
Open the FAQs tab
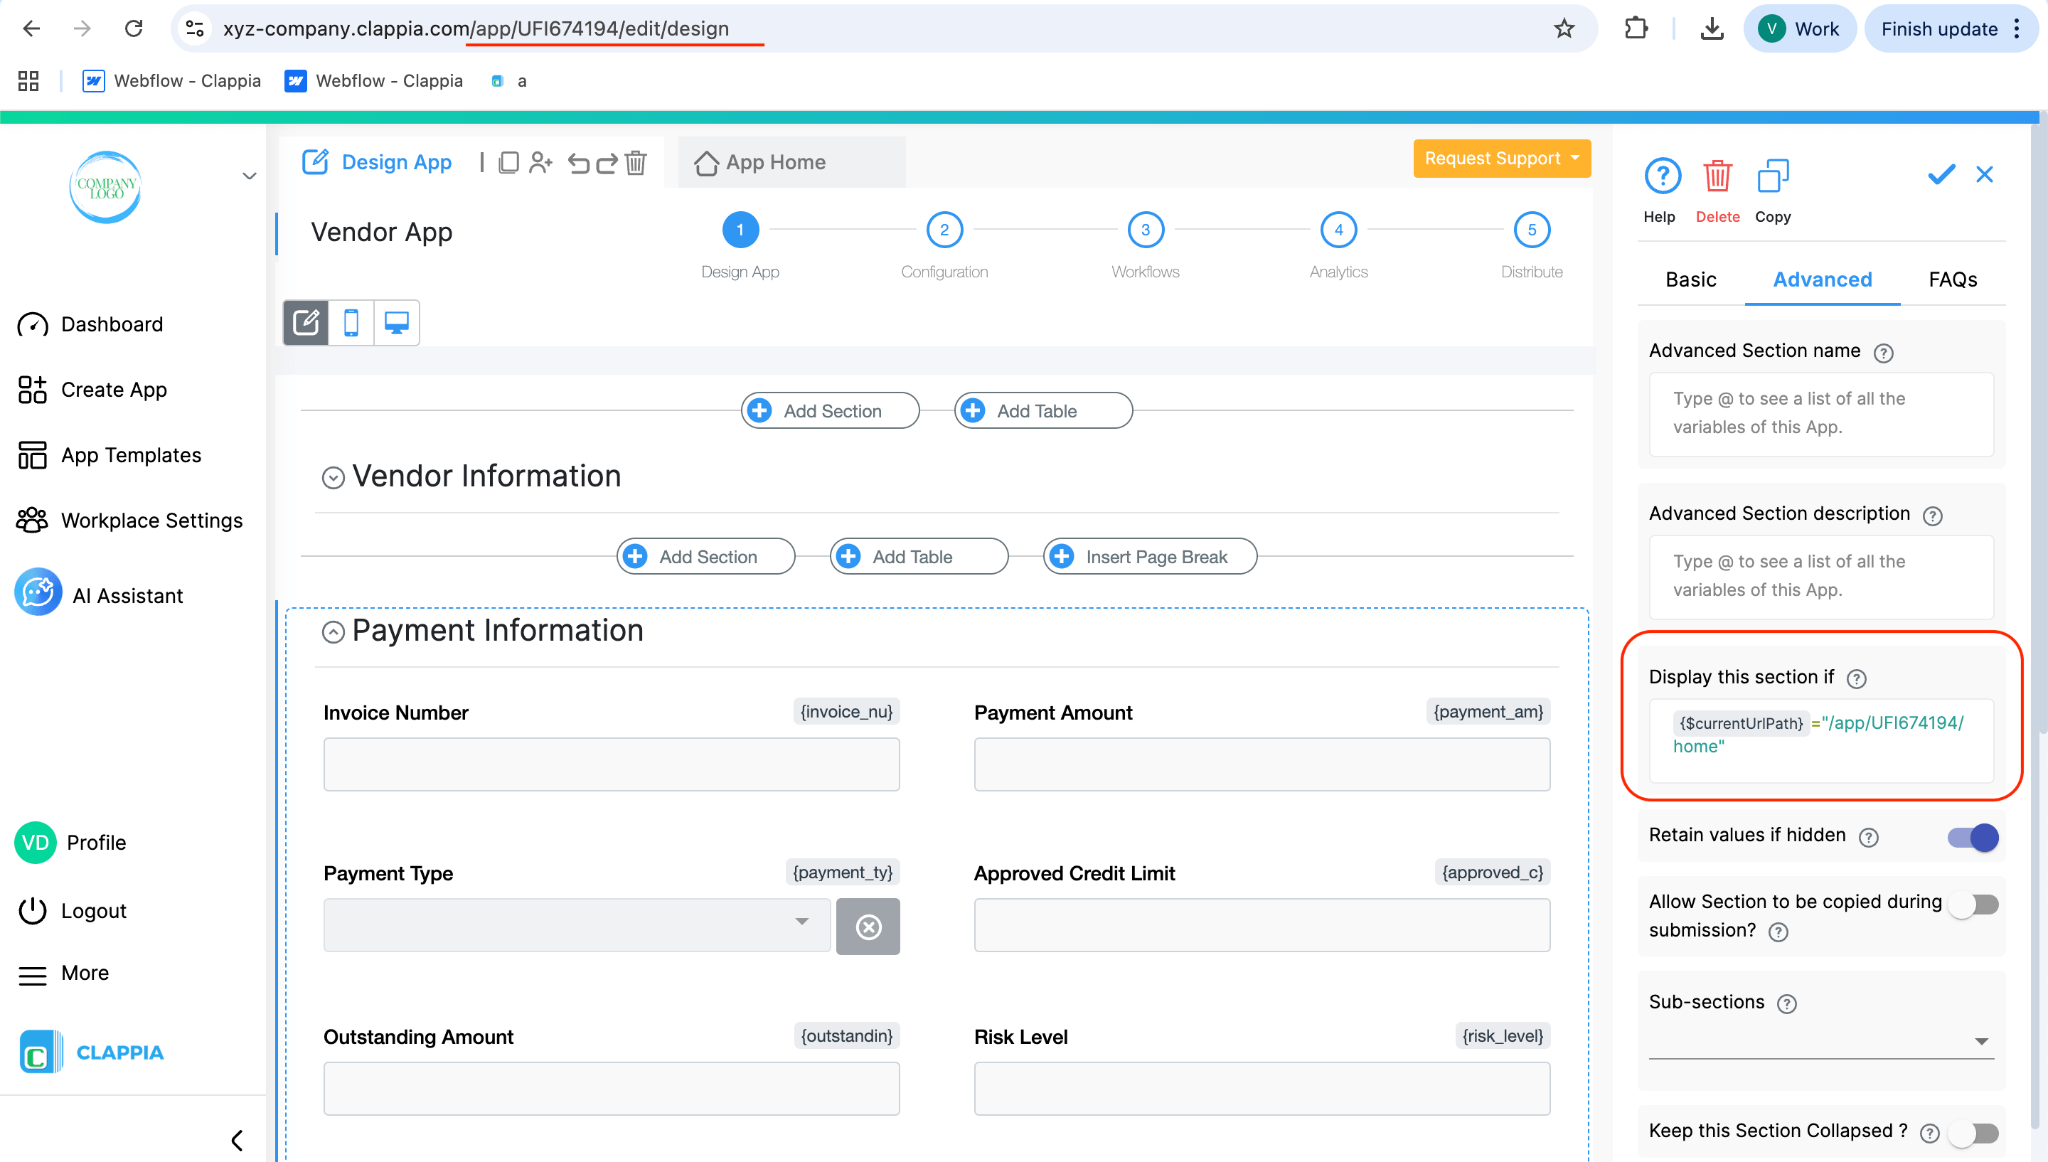1952,280
